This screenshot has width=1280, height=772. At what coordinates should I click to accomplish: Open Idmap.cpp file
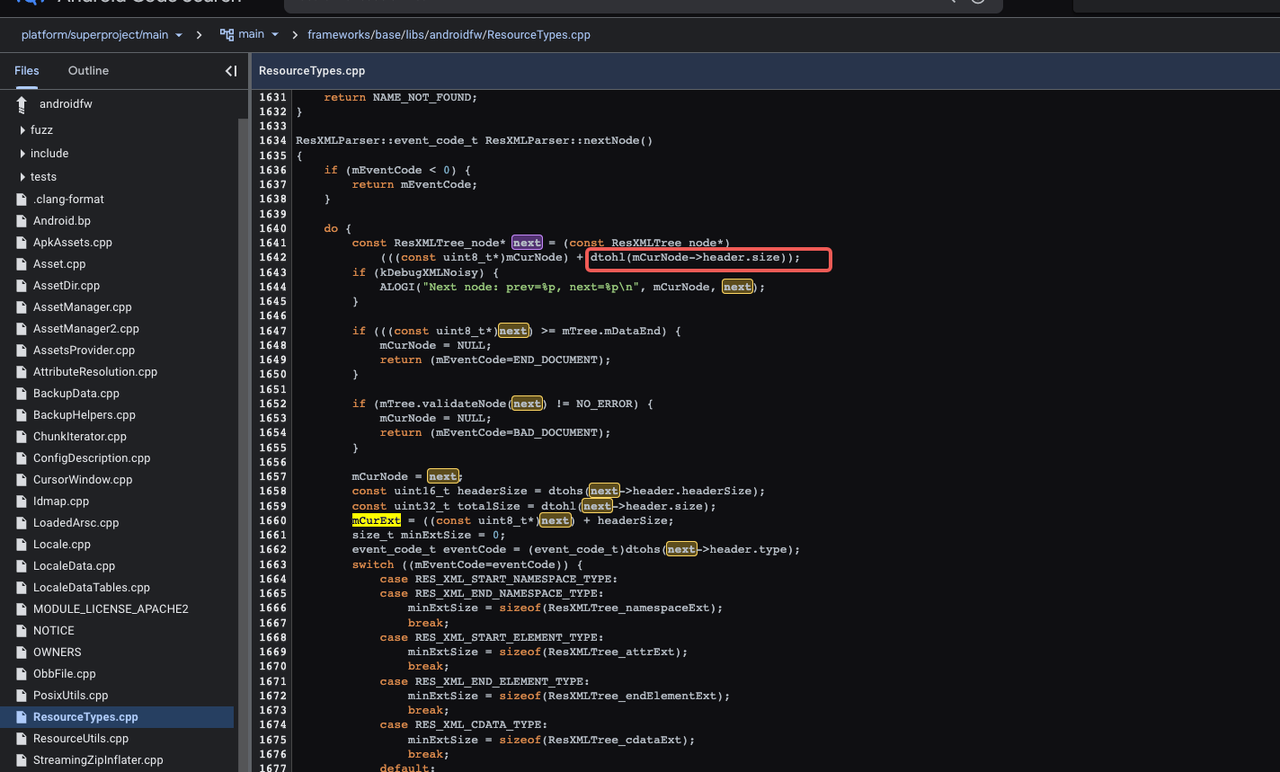tap(61, 502)
